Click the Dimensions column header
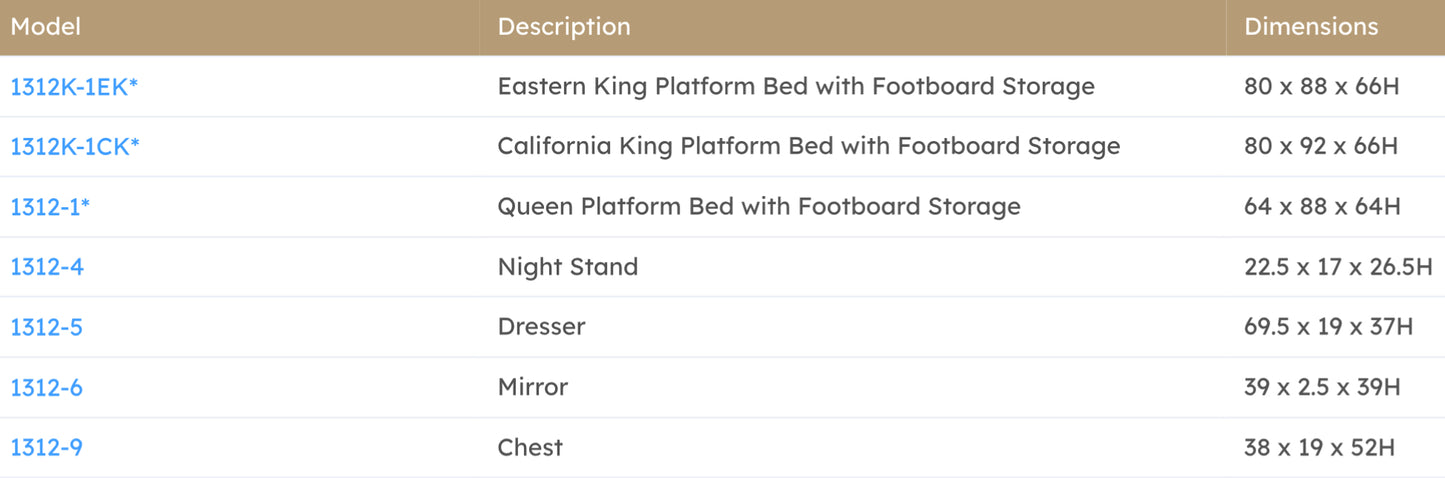The image size is (1445, 478). (x=1311, y=27)
